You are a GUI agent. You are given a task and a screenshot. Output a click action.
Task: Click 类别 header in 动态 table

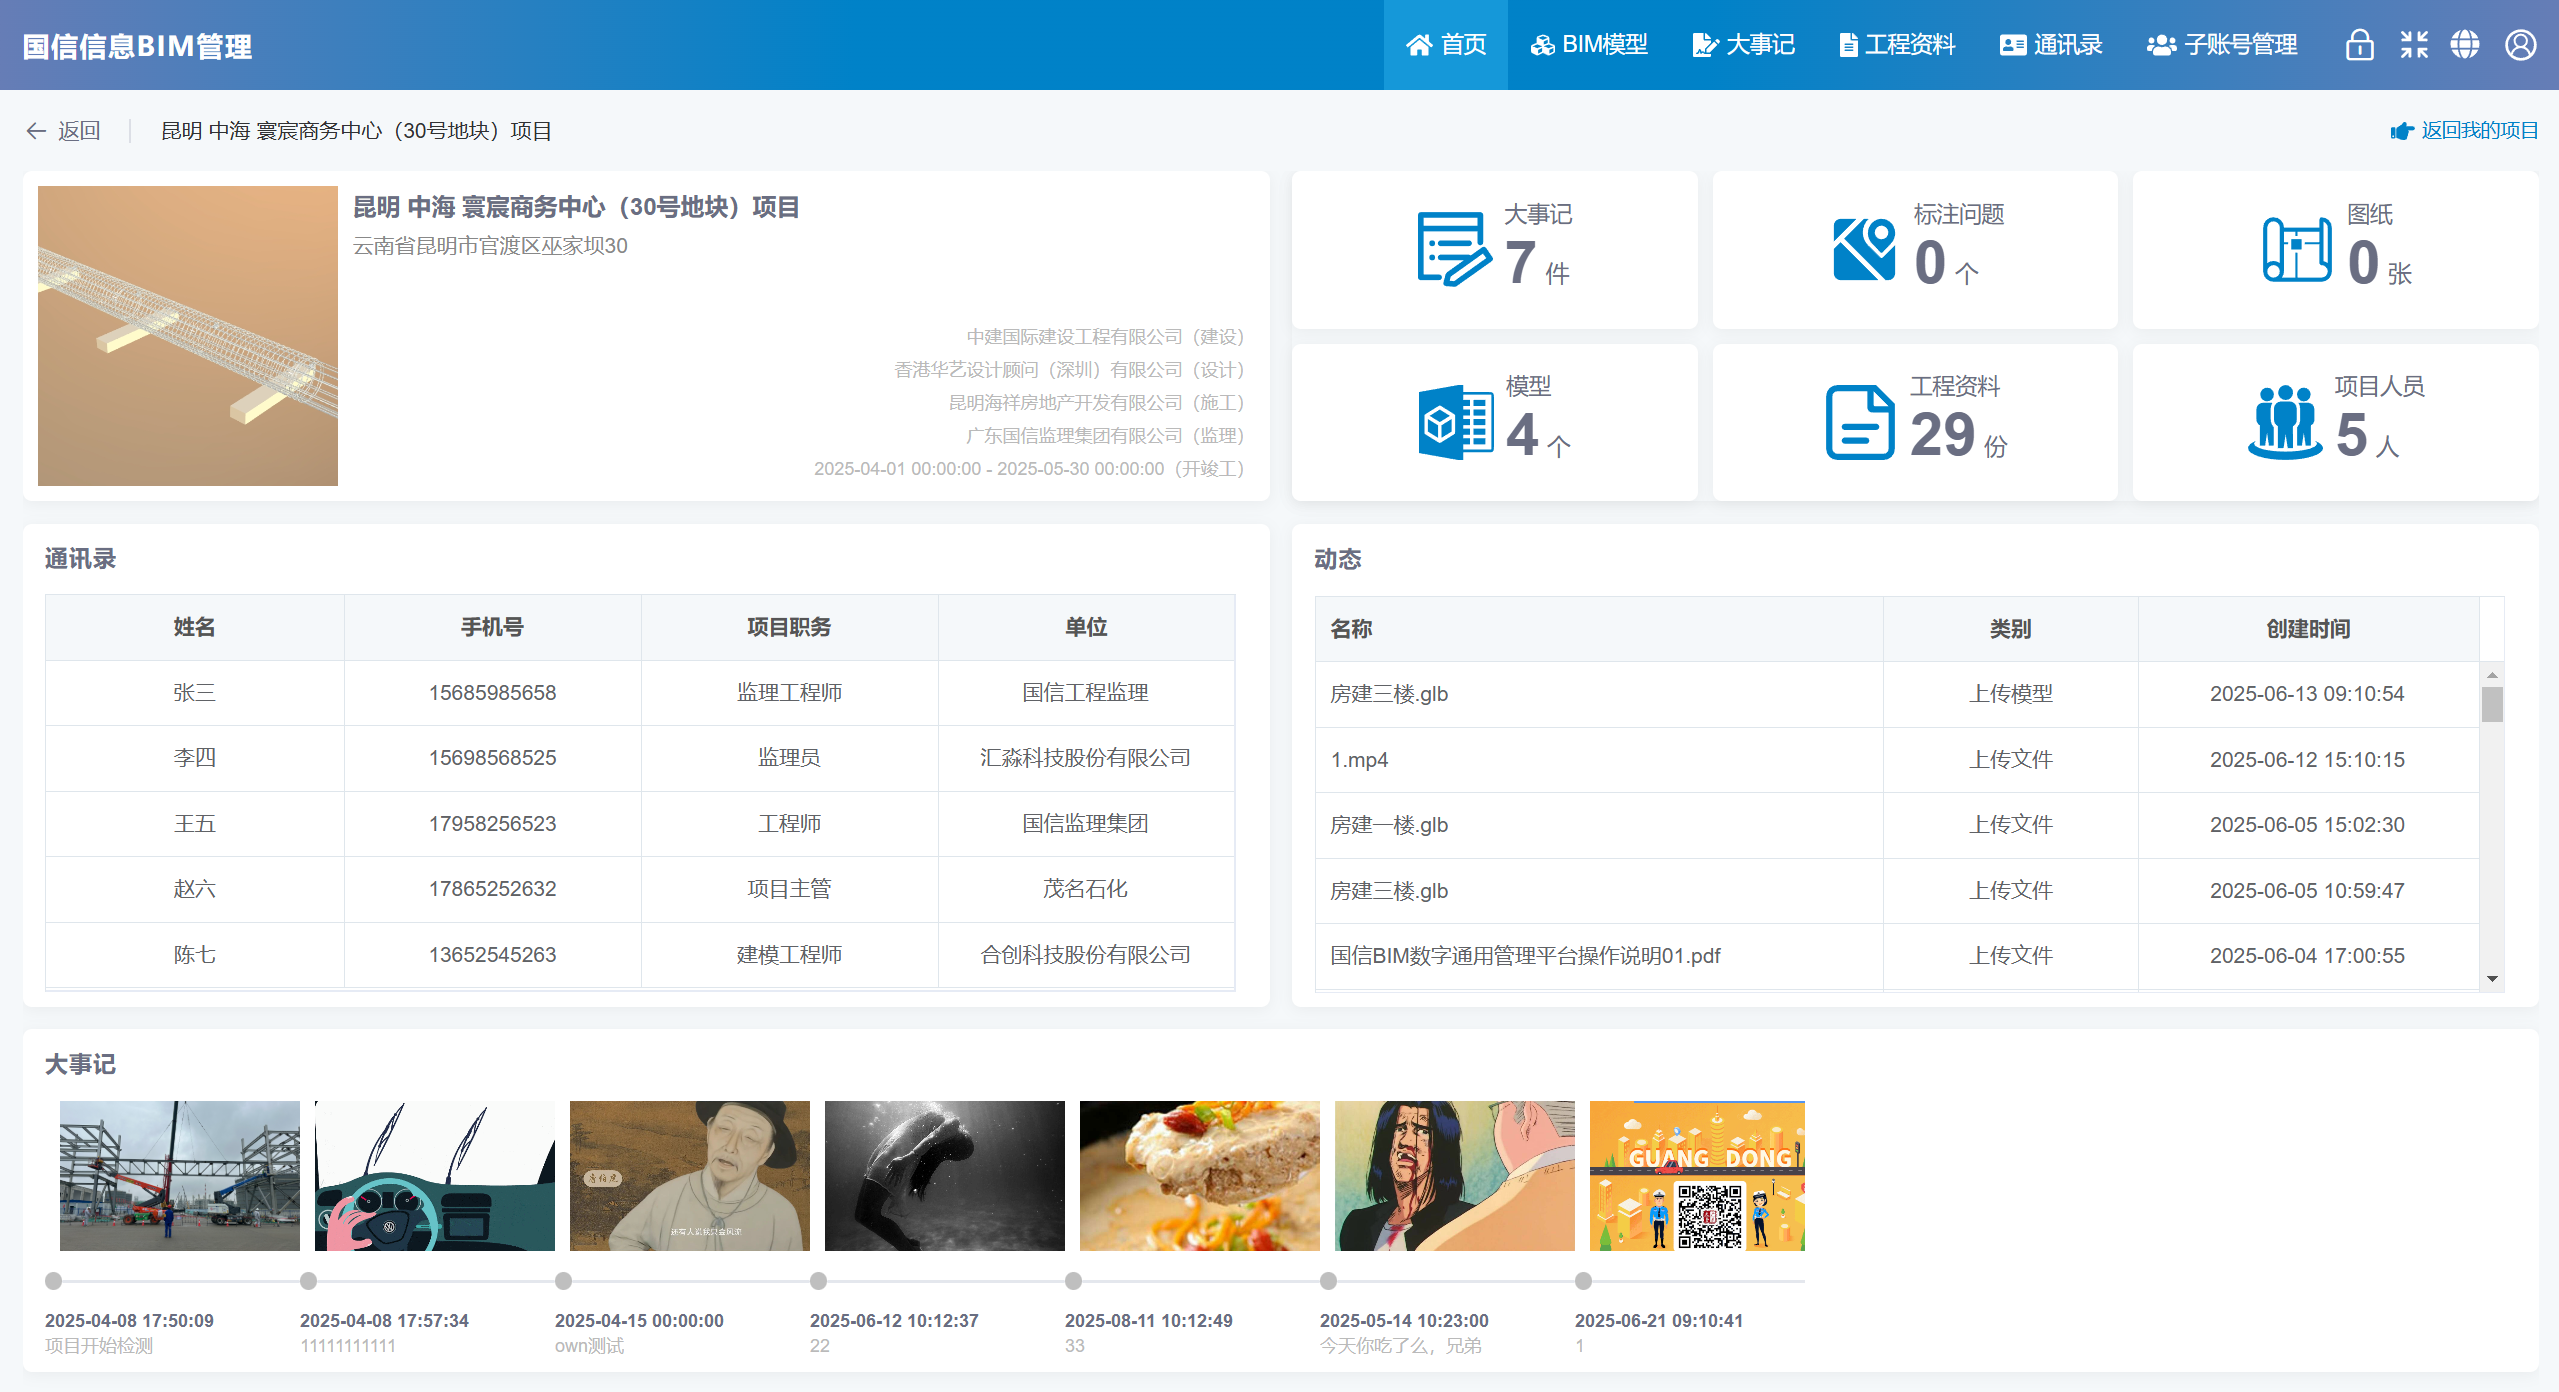tap(2010, 629)
